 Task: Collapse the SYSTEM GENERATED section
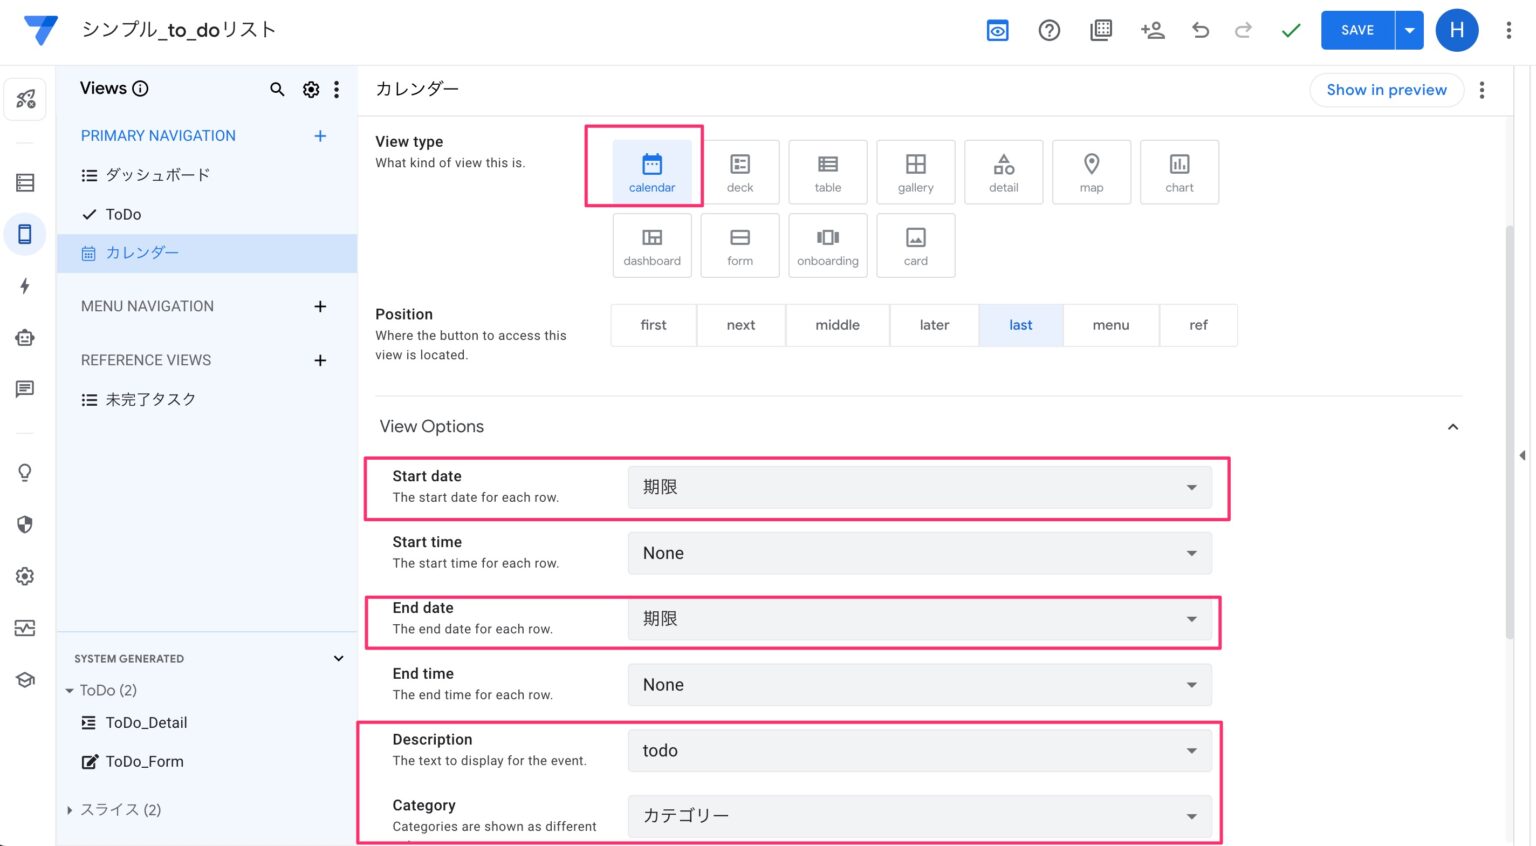[338, 658]
